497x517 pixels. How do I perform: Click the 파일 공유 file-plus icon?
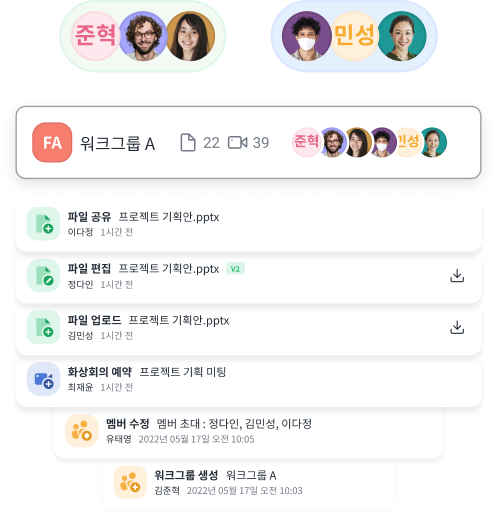44,224
